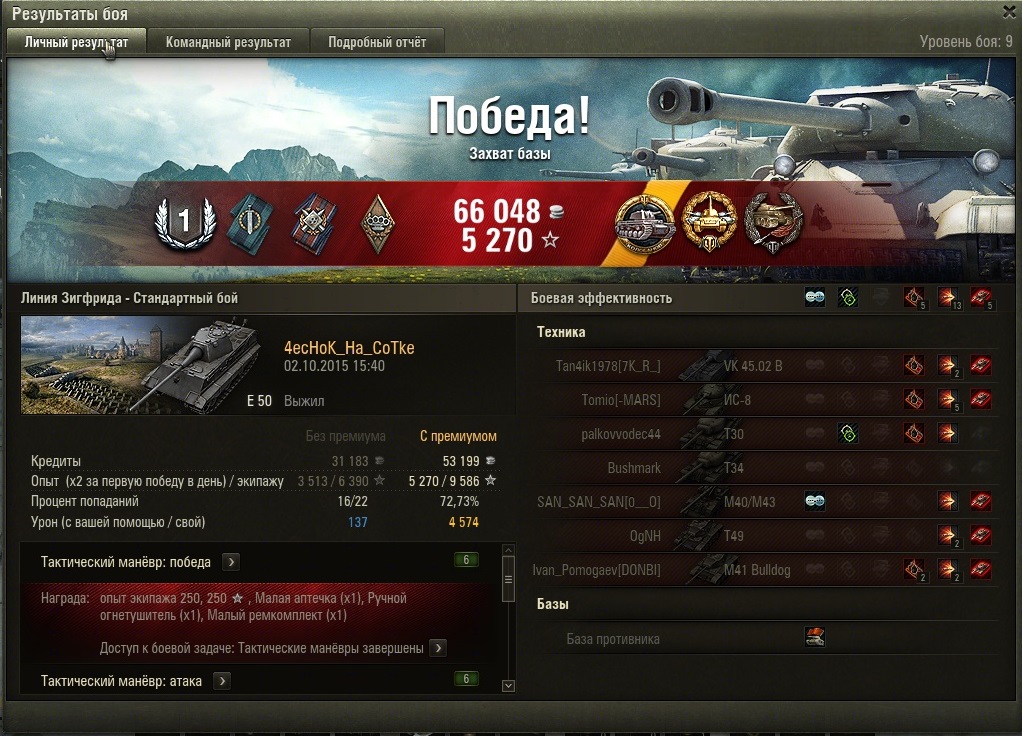This screenshot has width=1022, height=736.
Task: Click the first-class mastery badge icon
Action: tap(184, 224)
